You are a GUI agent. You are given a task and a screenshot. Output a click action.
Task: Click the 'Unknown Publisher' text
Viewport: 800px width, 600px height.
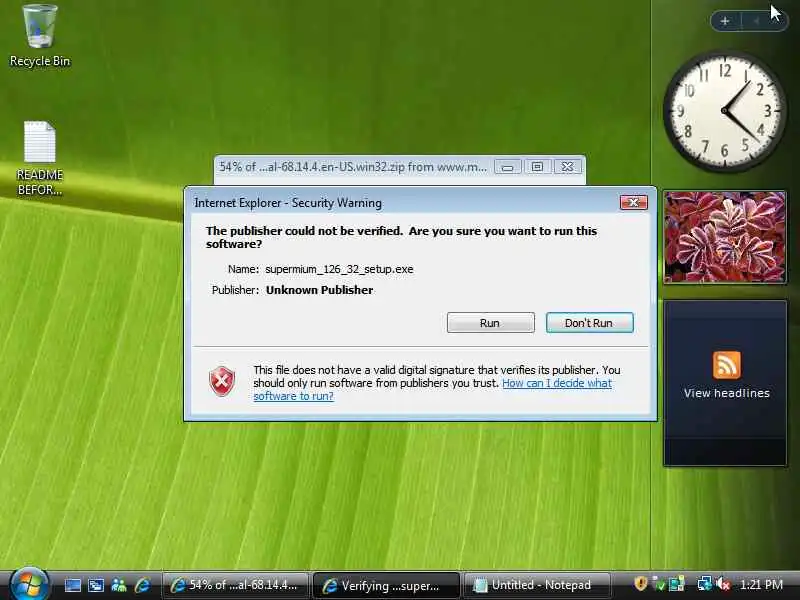(x=319, y=290)
